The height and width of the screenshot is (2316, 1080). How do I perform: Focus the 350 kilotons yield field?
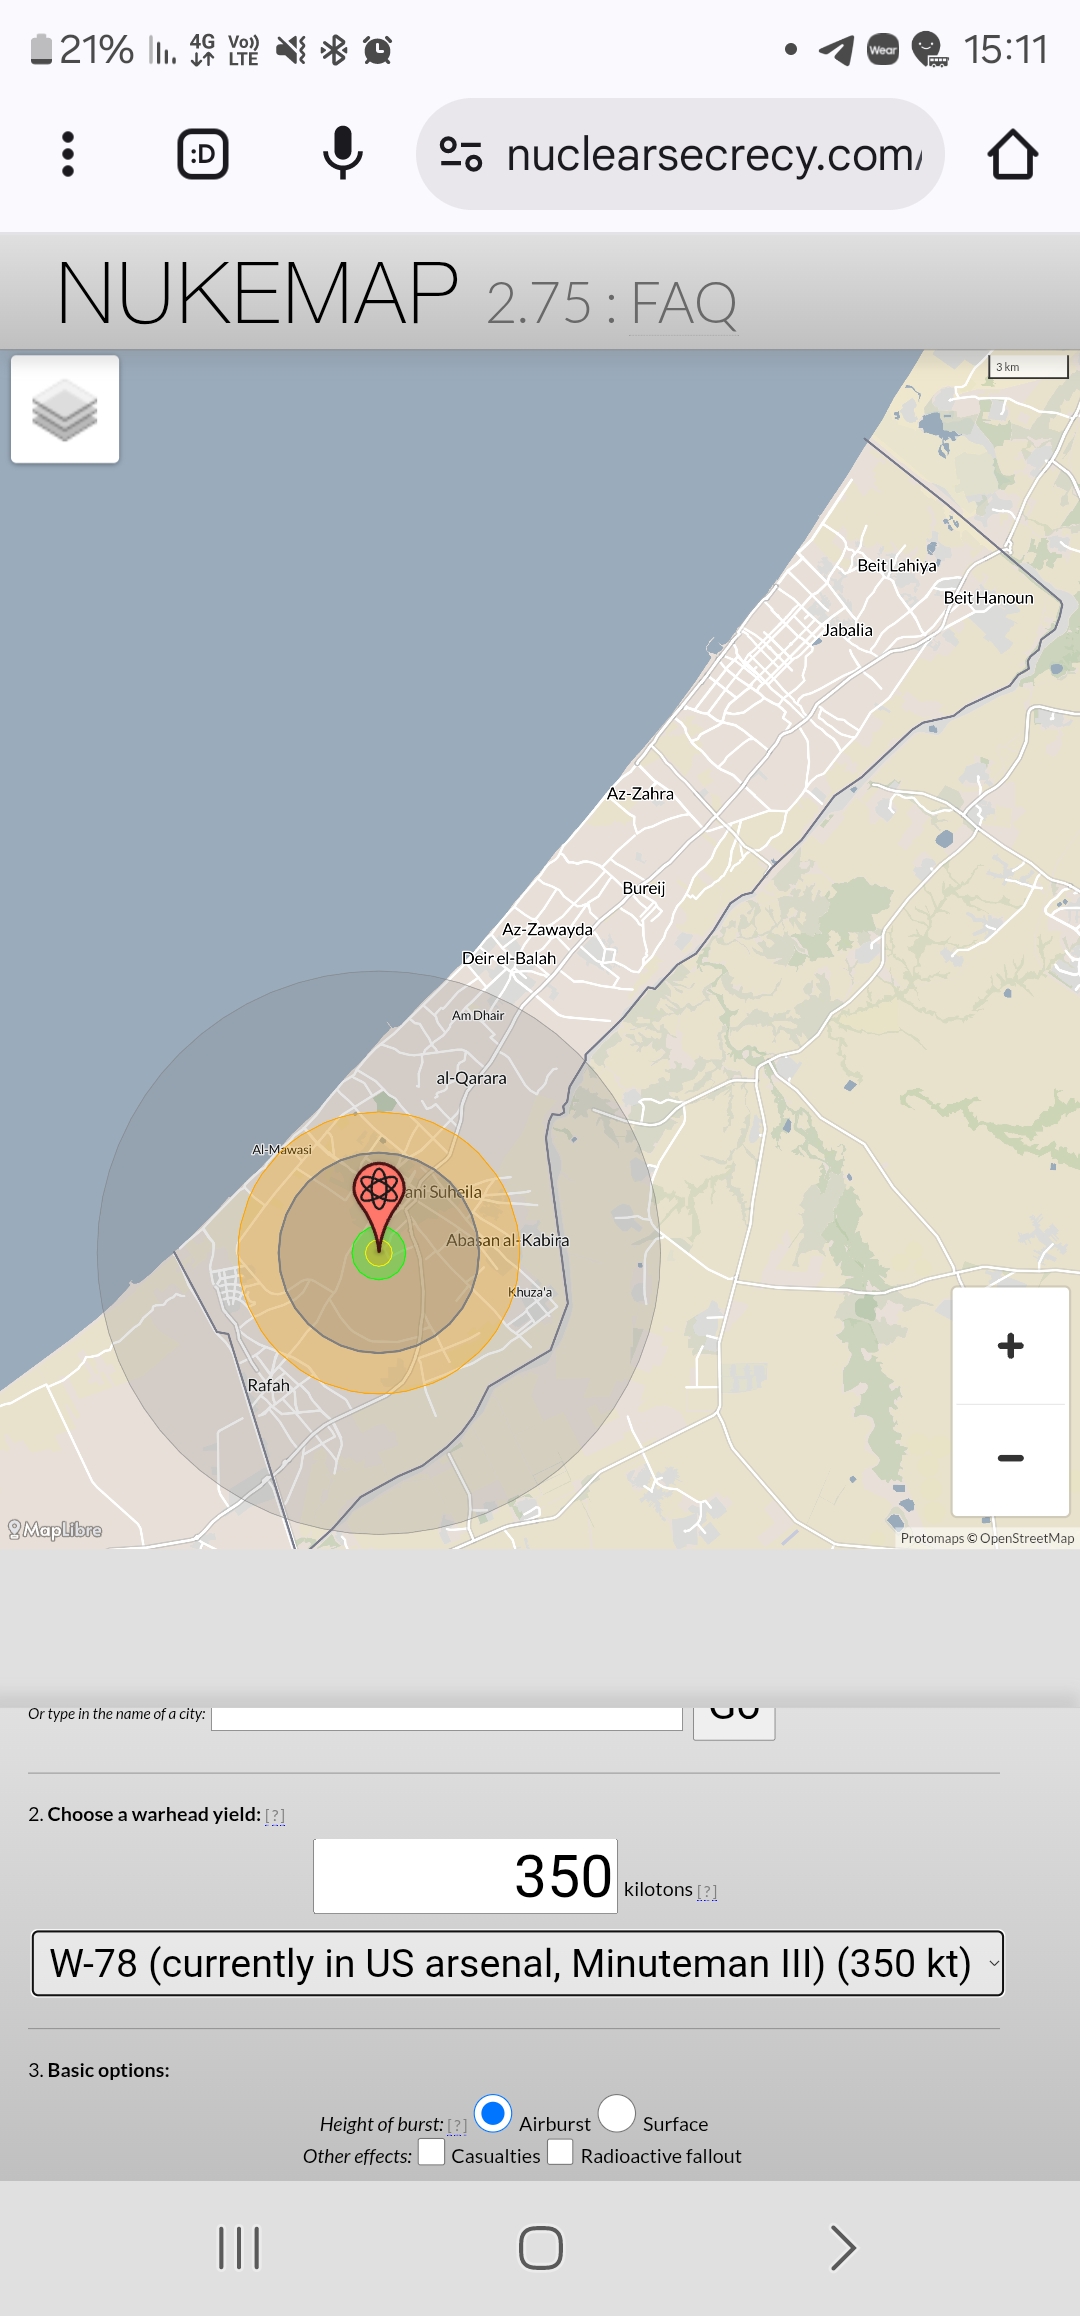(x=465, y=1876)
